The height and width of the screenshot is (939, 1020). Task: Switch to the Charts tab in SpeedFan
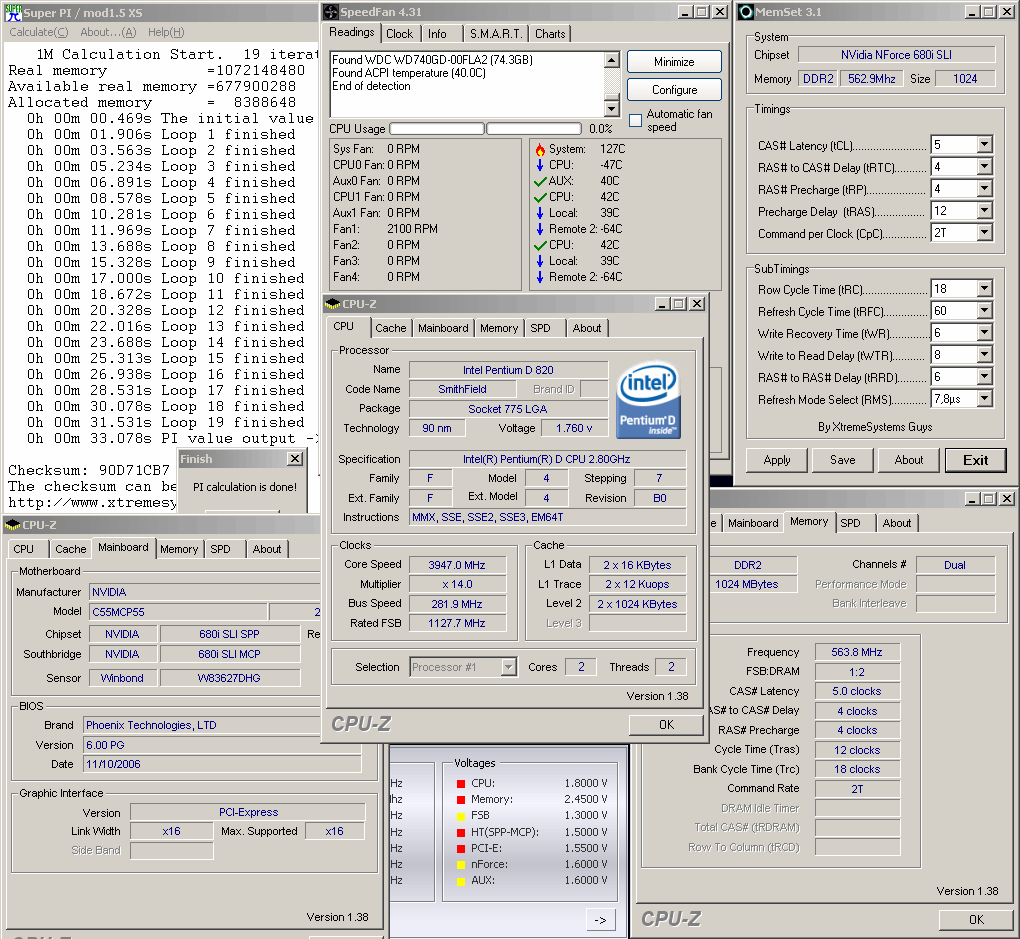(x=550, y=34)
